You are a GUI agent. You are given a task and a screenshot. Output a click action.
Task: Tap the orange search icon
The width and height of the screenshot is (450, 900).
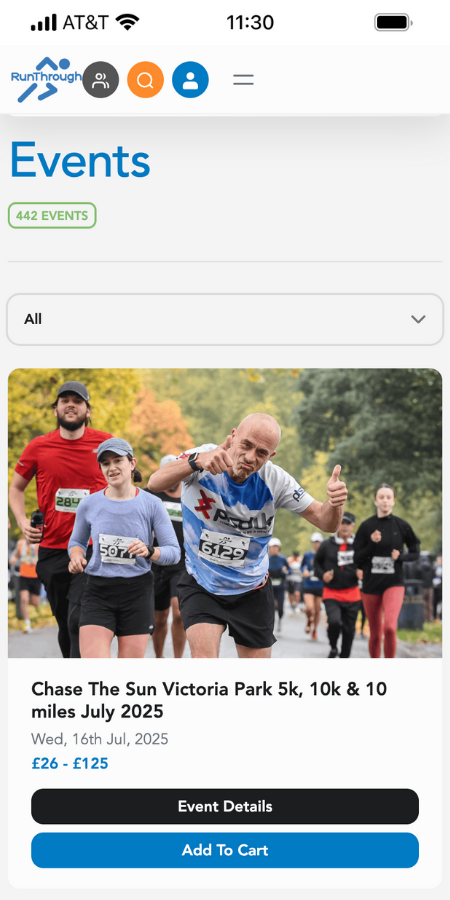[x=145, y=80]
